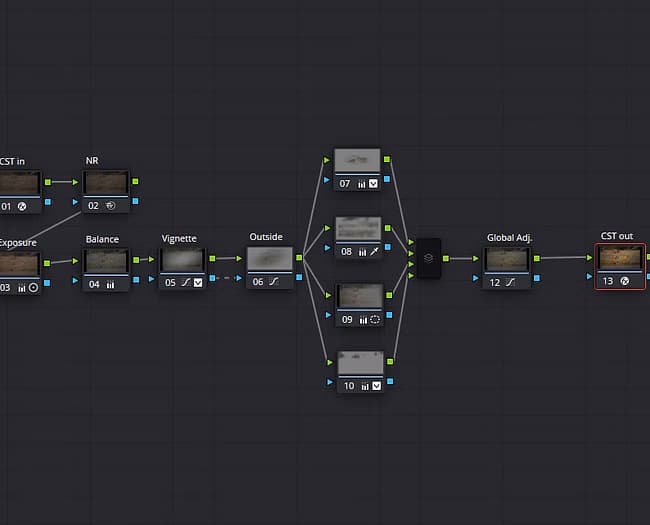Click the white window badge on node 10

point(376,386)
